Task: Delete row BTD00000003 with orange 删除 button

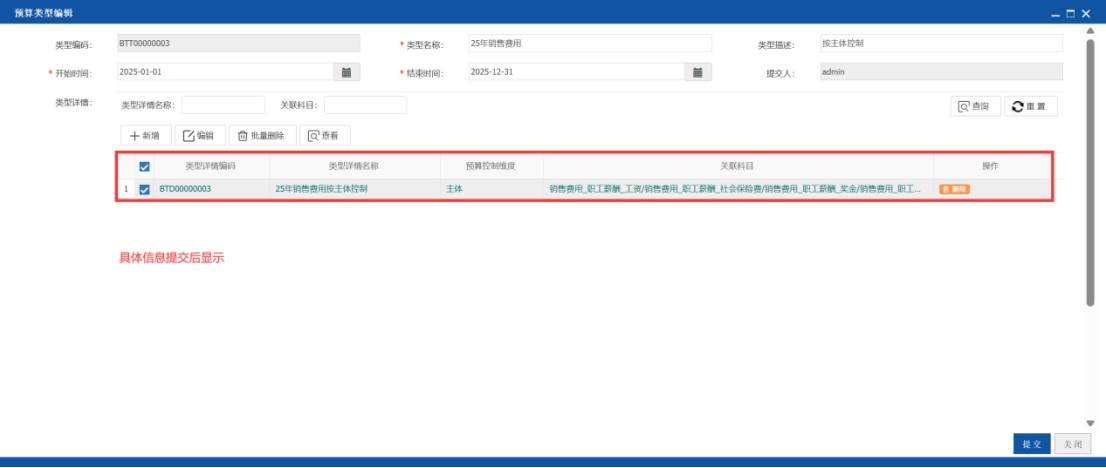Action: pyautogui.click(x=954, y=189)
